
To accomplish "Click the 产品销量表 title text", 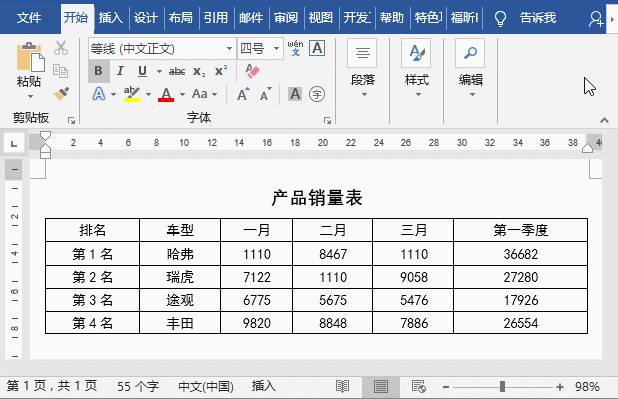I will [x=316, y=198].
